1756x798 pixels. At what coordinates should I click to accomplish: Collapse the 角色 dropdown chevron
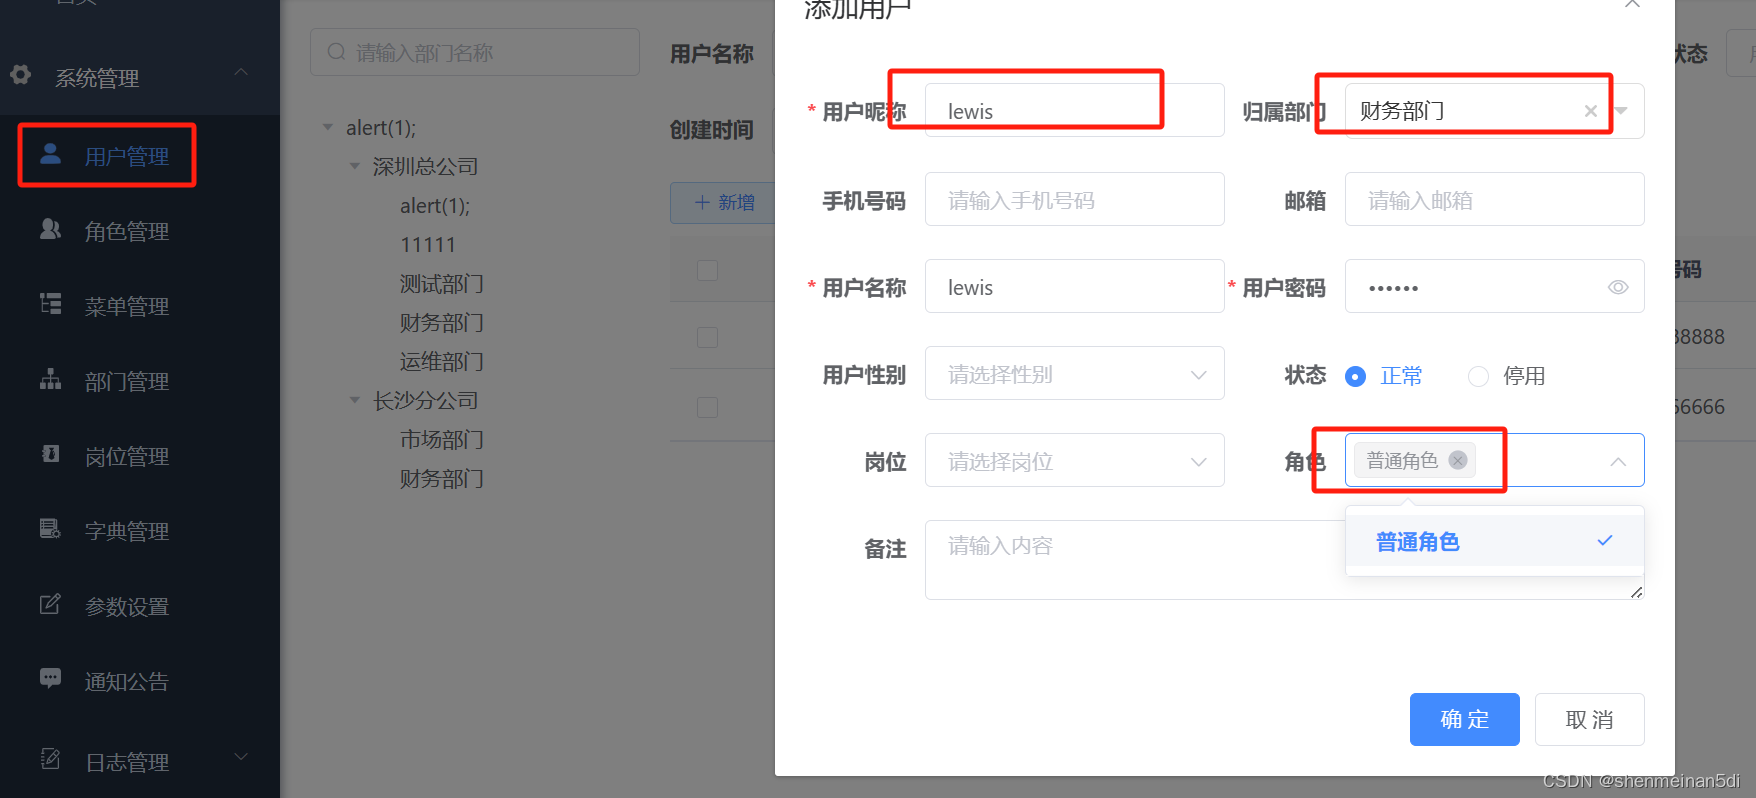(1618, 461)
